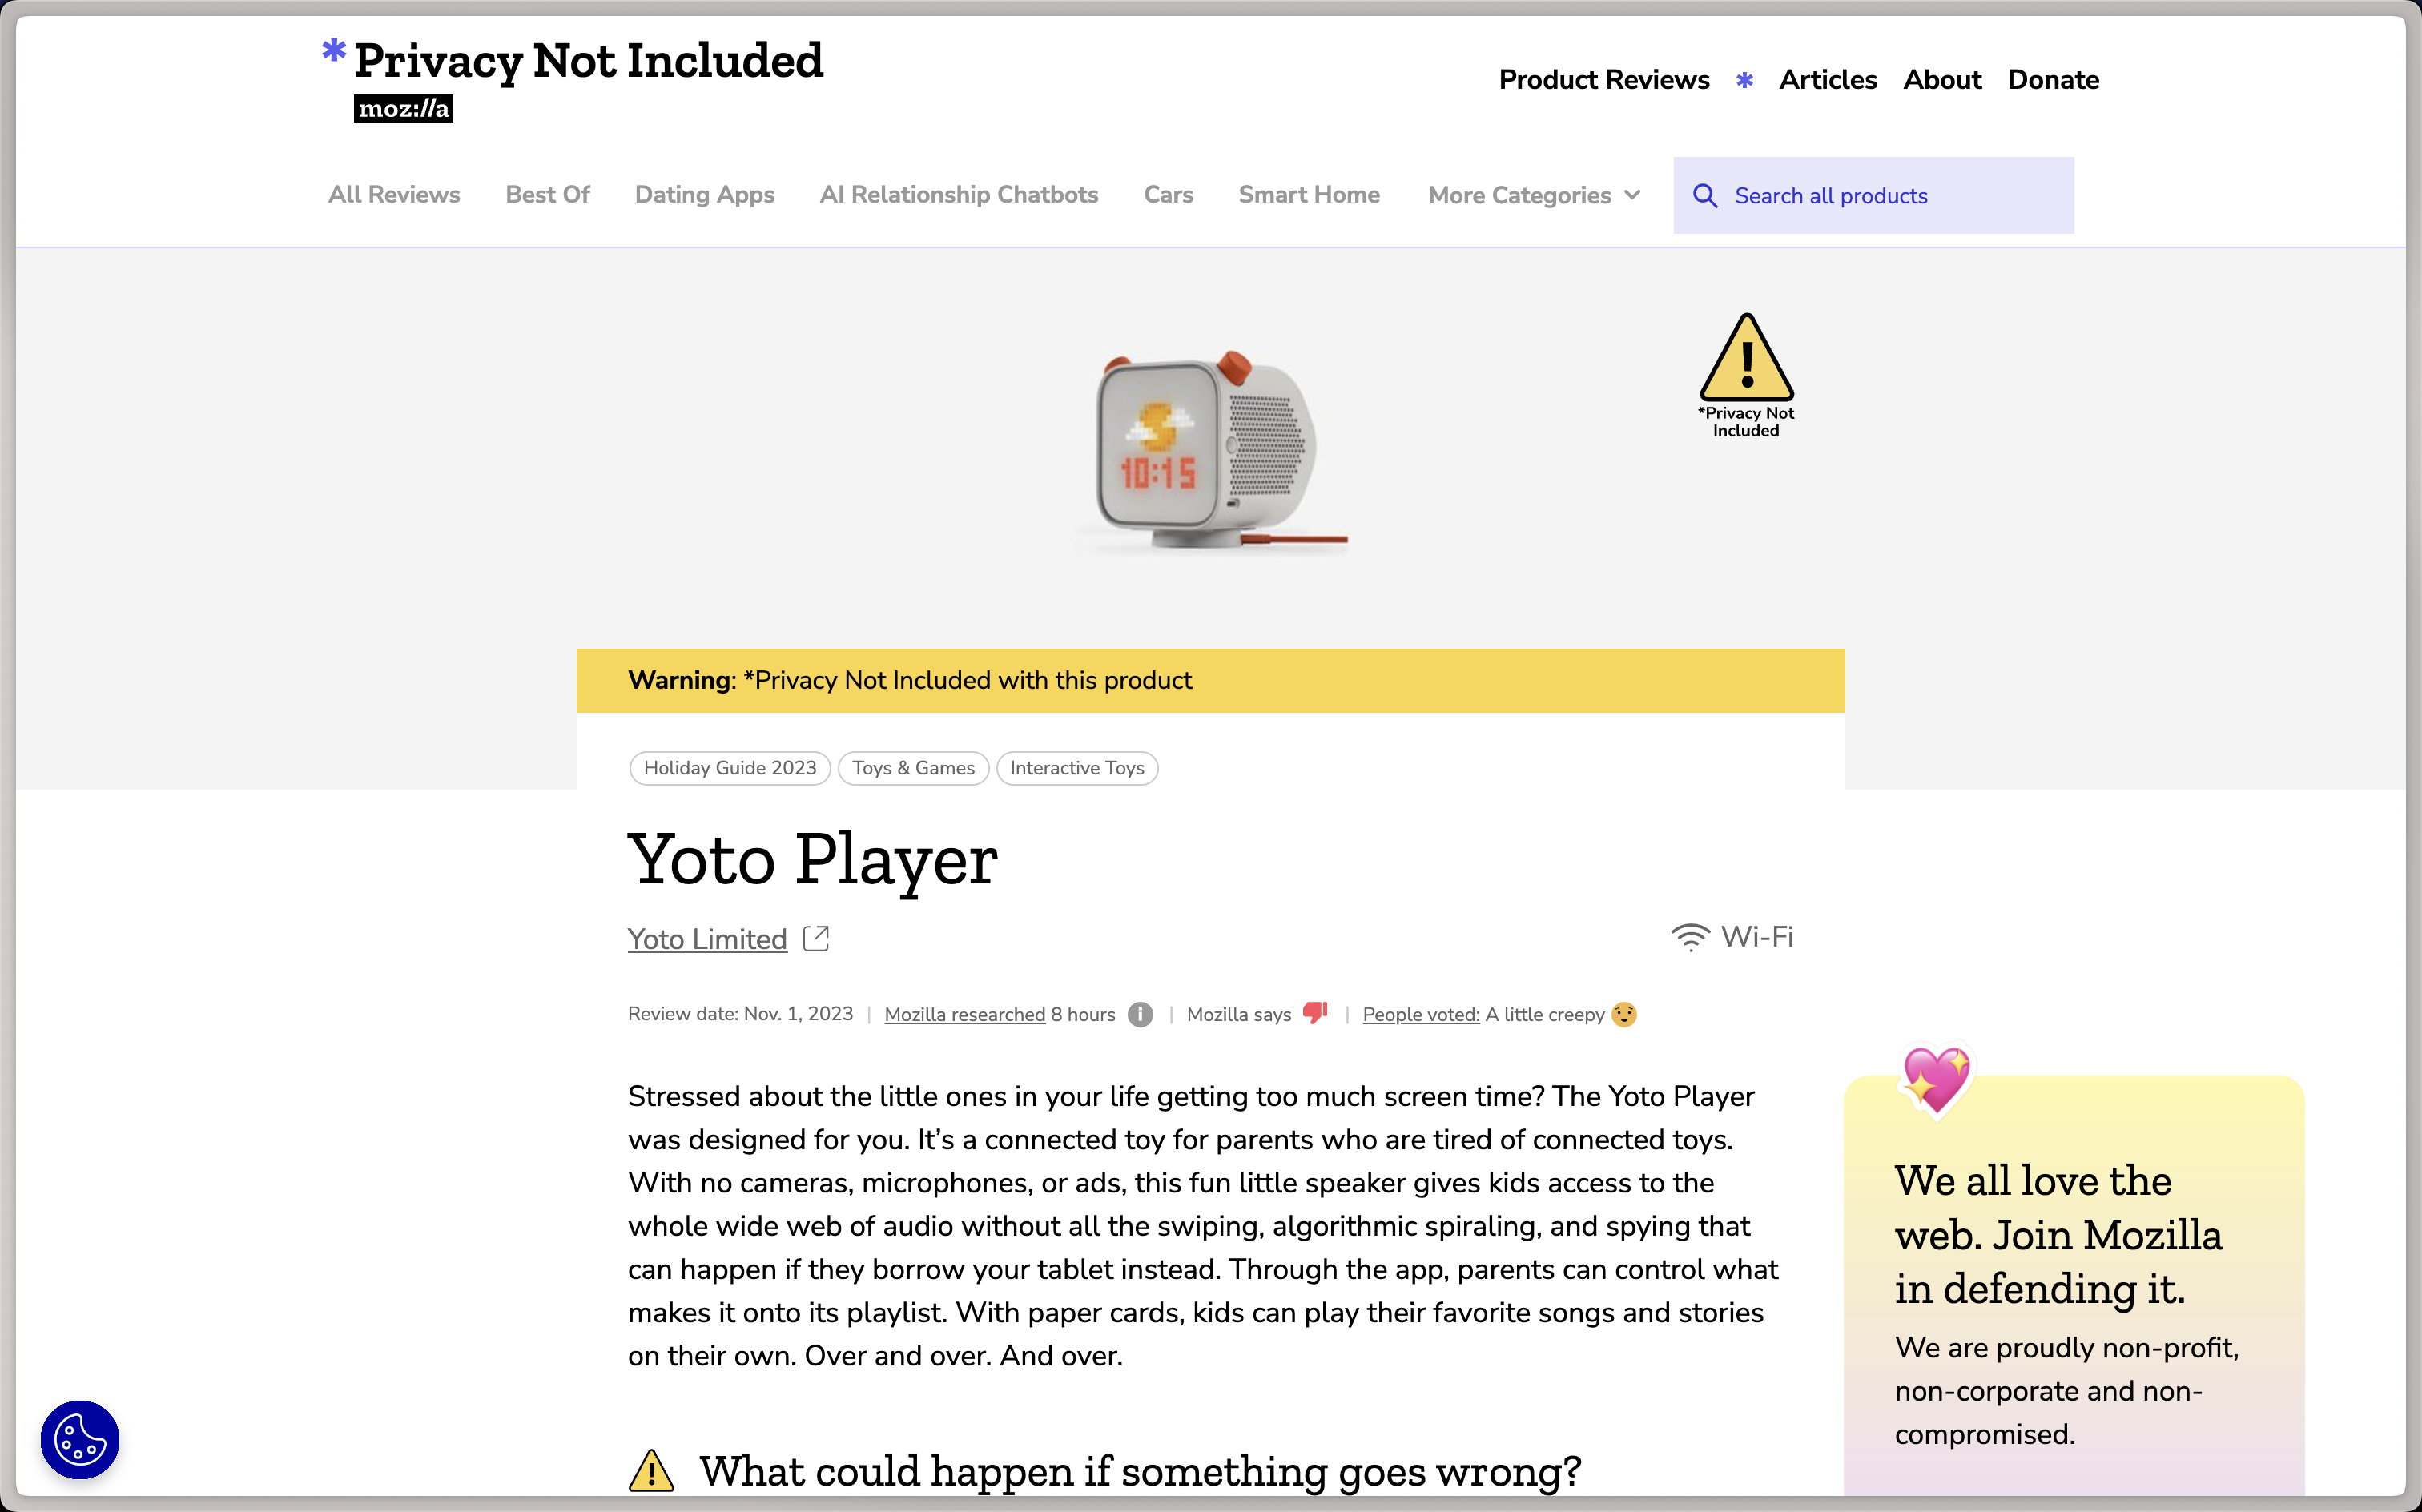Click the thumbs down Mozilla says icon
Screen dimensions: 2422x1512
(x=1315, y=1013)
